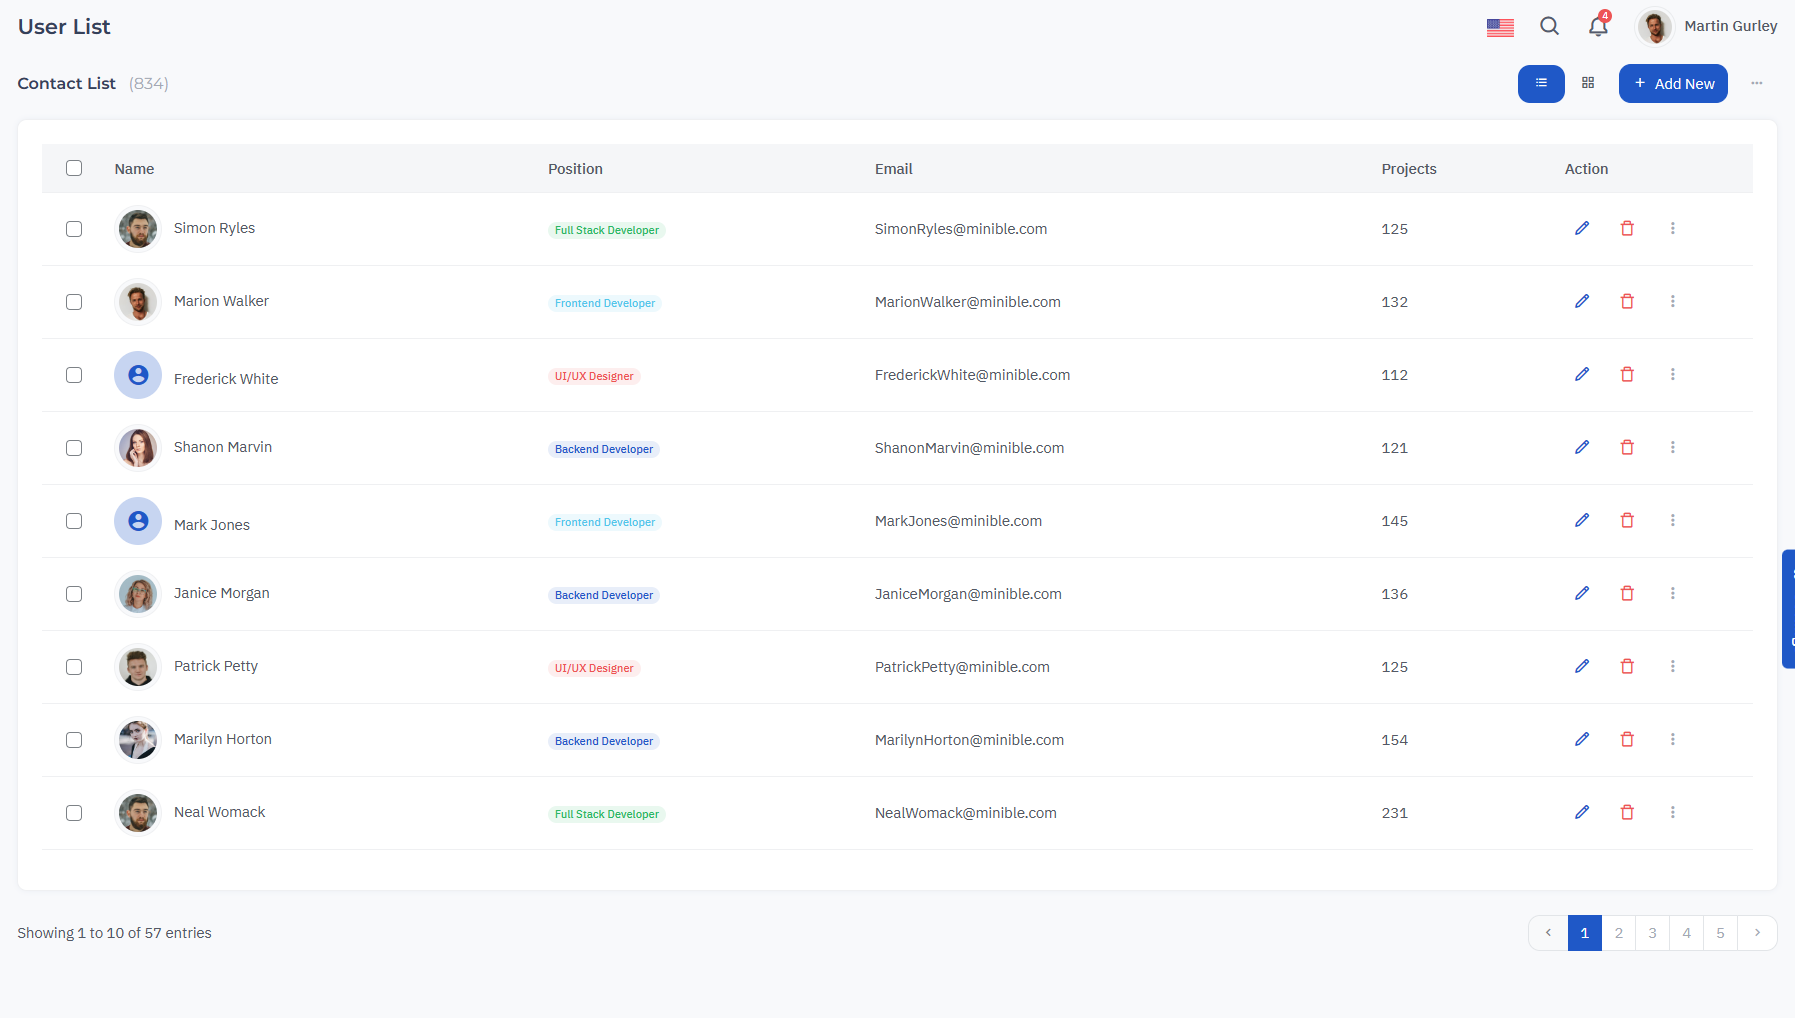1795x1018 pixels.
Task: Open Shanon Marvin row more-actions menu
Action: tap(1672, 447)
